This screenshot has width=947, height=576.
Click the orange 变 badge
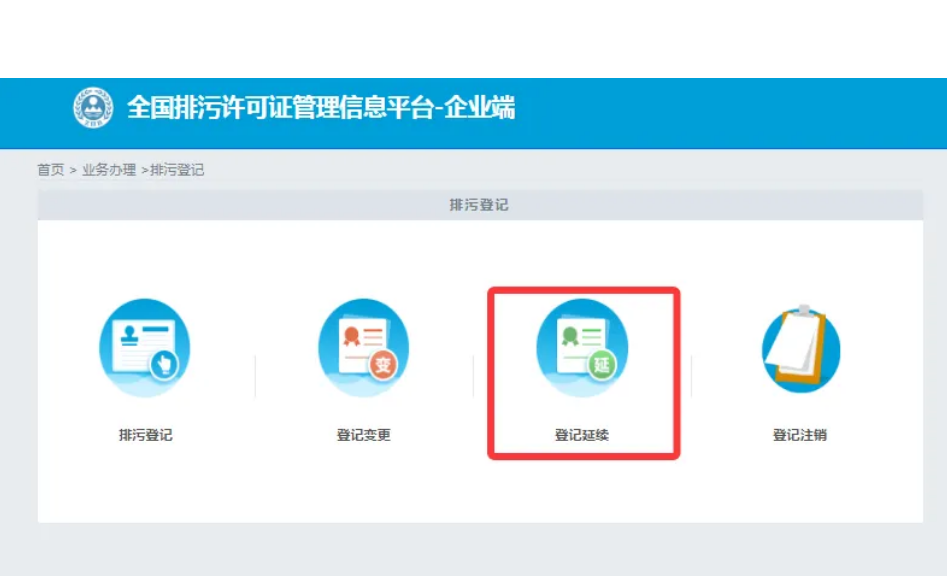point(382,365)
